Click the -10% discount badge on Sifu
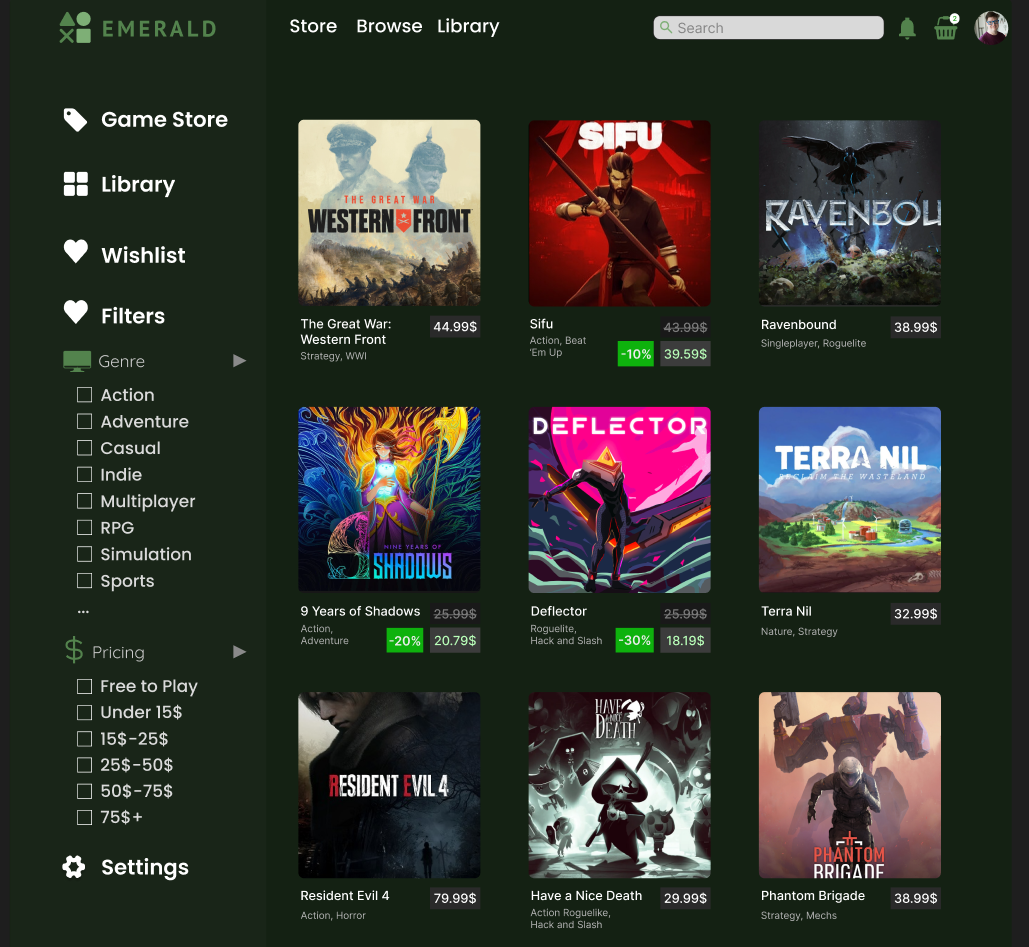The image size is (1029, 947). tap(636, 354)
